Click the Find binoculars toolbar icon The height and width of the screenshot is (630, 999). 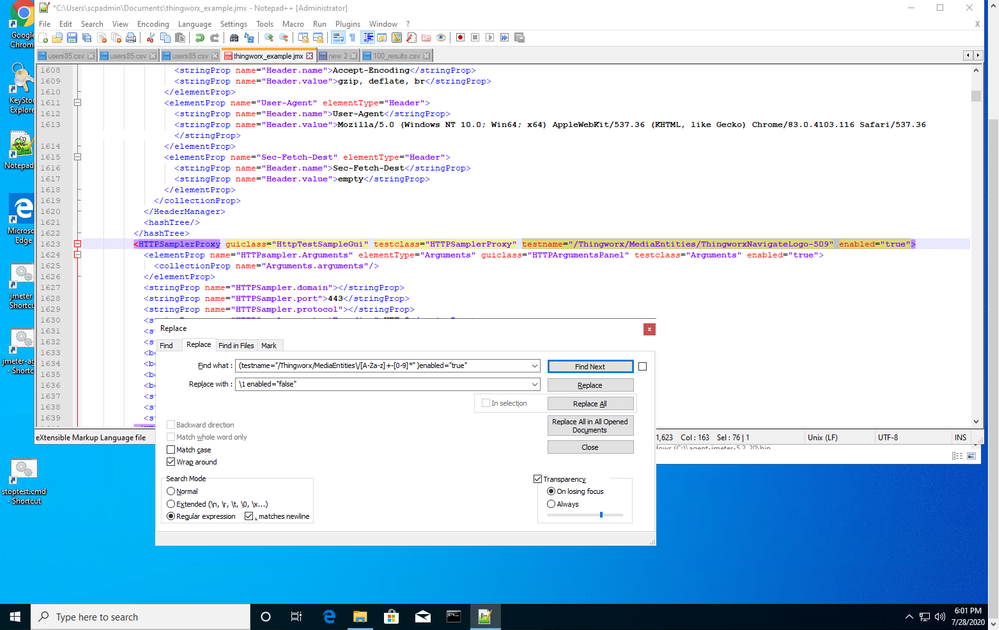(234, 38)
